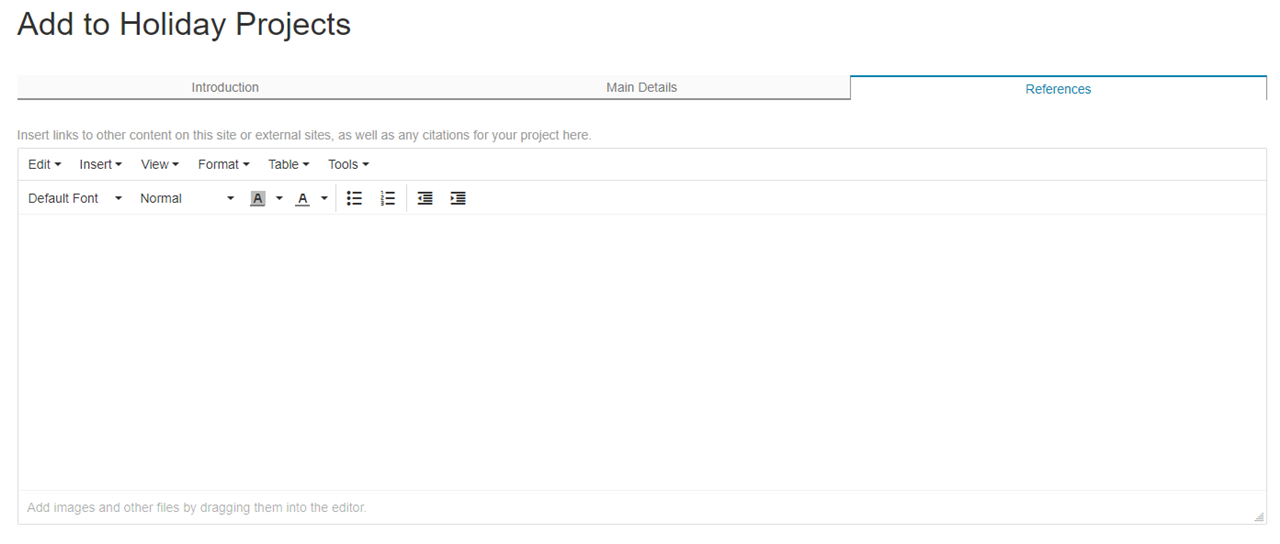Click inside the References editor text area
The image size is (1280, 544).
[x=642, y=352]
